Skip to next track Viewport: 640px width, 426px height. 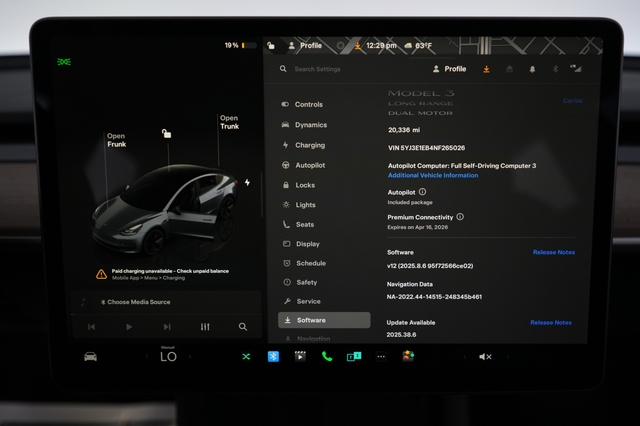[x=167, y=327]
